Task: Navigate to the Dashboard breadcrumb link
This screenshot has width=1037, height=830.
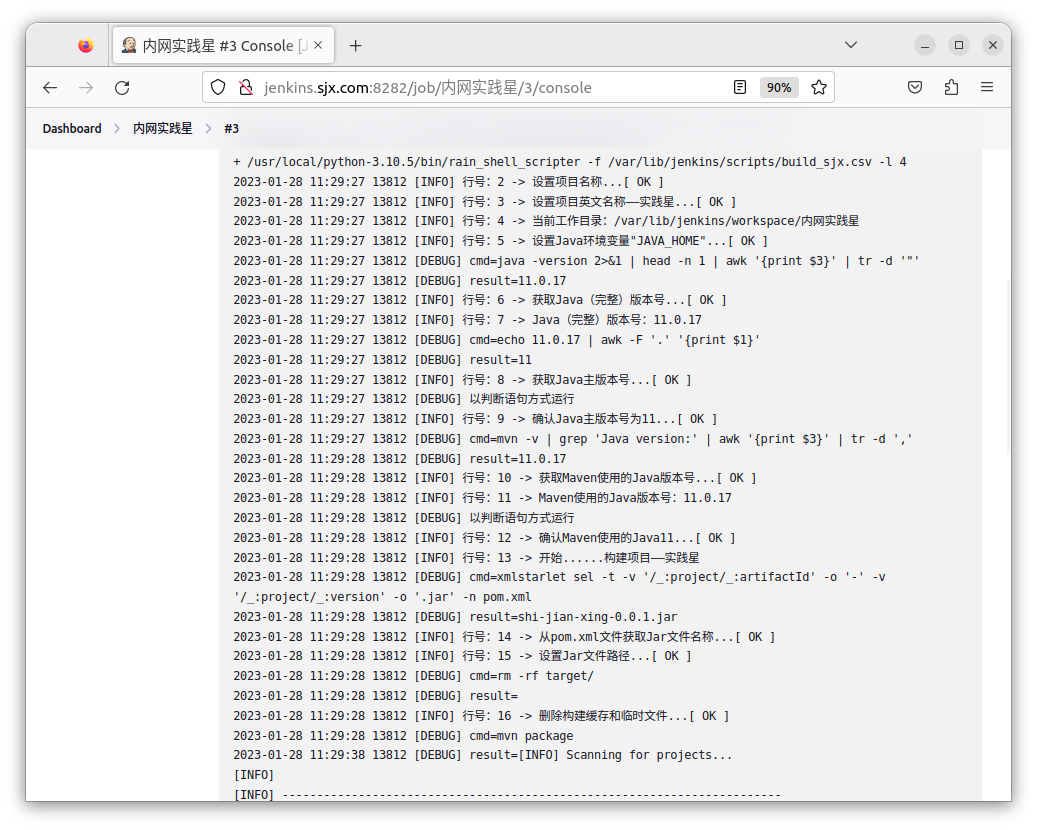Action: tap(72, 129)
